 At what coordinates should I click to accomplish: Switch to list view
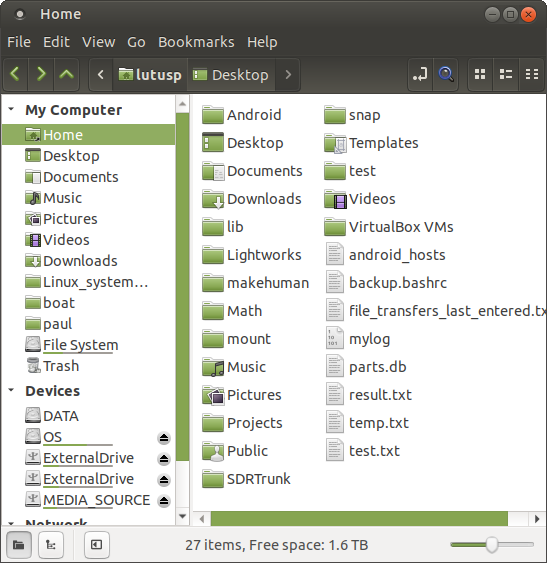[506, 75]
